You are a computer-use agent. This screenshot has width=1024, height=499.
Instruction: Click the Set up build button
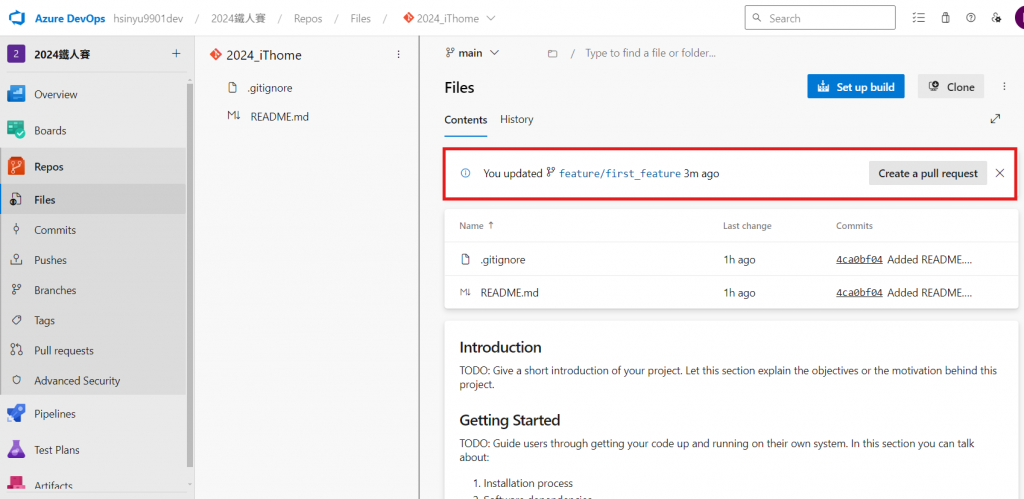[856, 86]
